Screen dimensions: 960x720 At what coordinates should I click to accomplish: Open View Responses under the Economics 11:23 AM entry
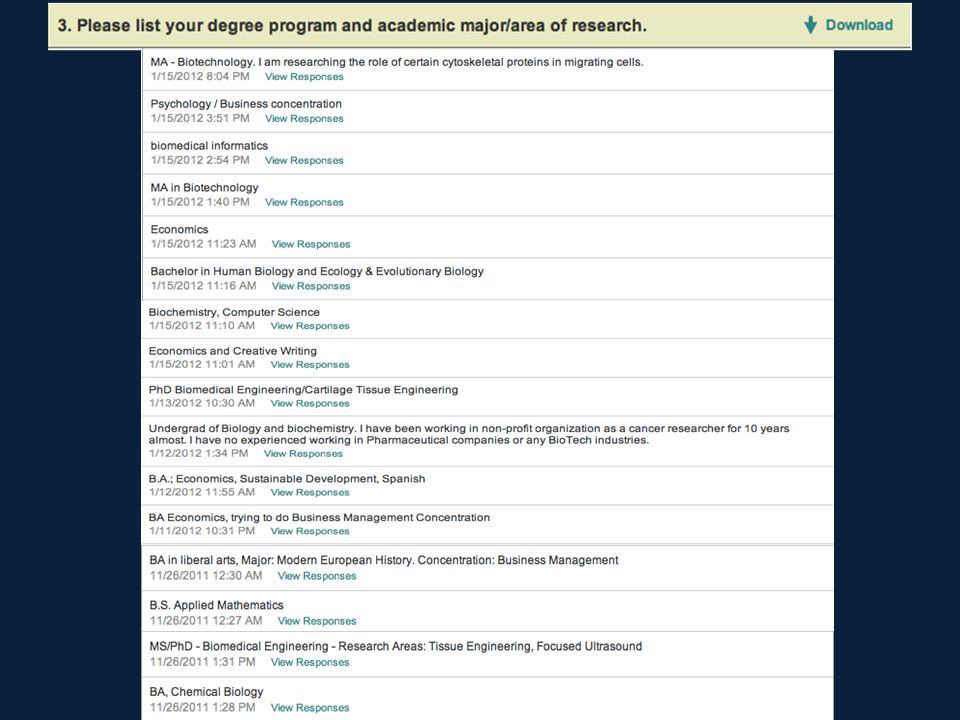click(311, 244)
